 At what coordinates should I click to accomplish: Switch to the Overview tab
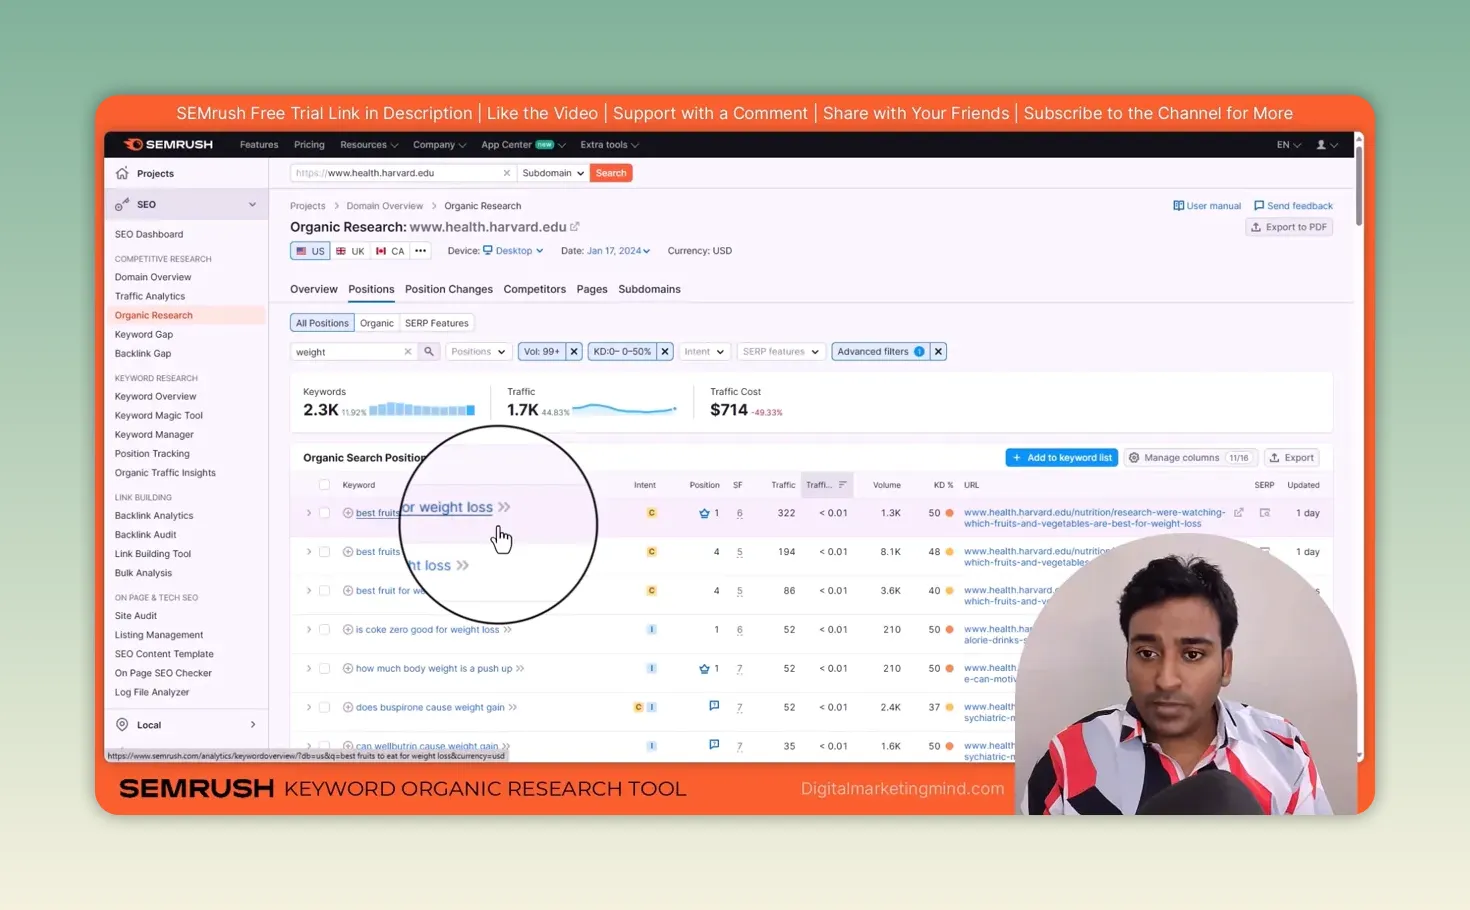coord(314,289)
